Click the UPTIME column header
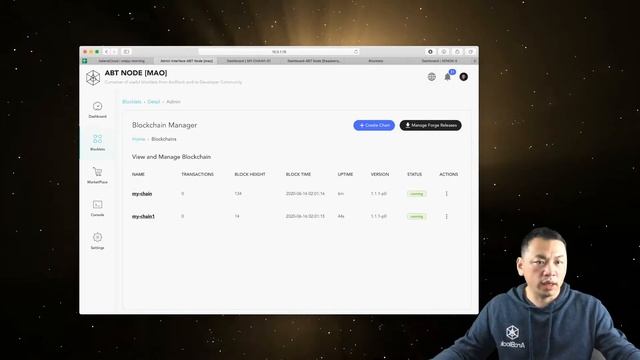 [345, 174]
